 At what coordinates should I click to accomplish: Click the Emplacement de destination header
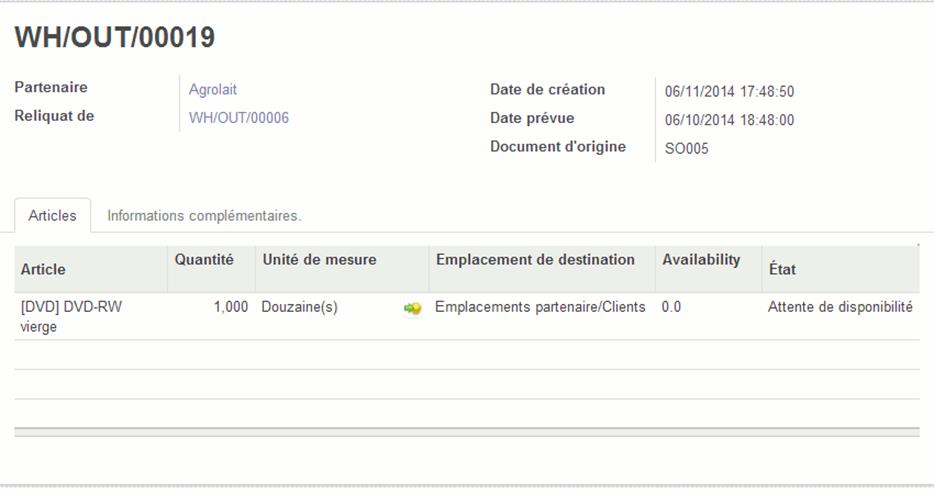click(x=535, y=260)
